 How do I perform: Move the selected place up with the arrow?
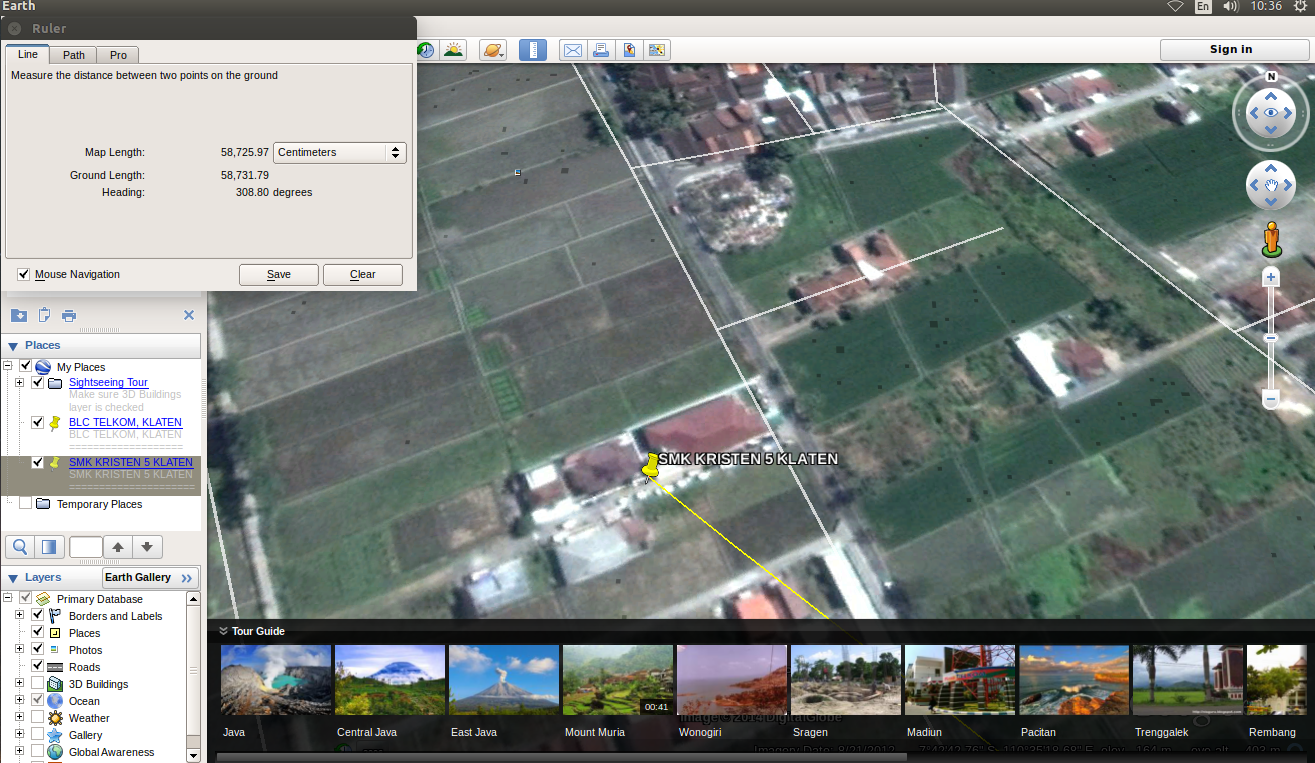(118, 547)
